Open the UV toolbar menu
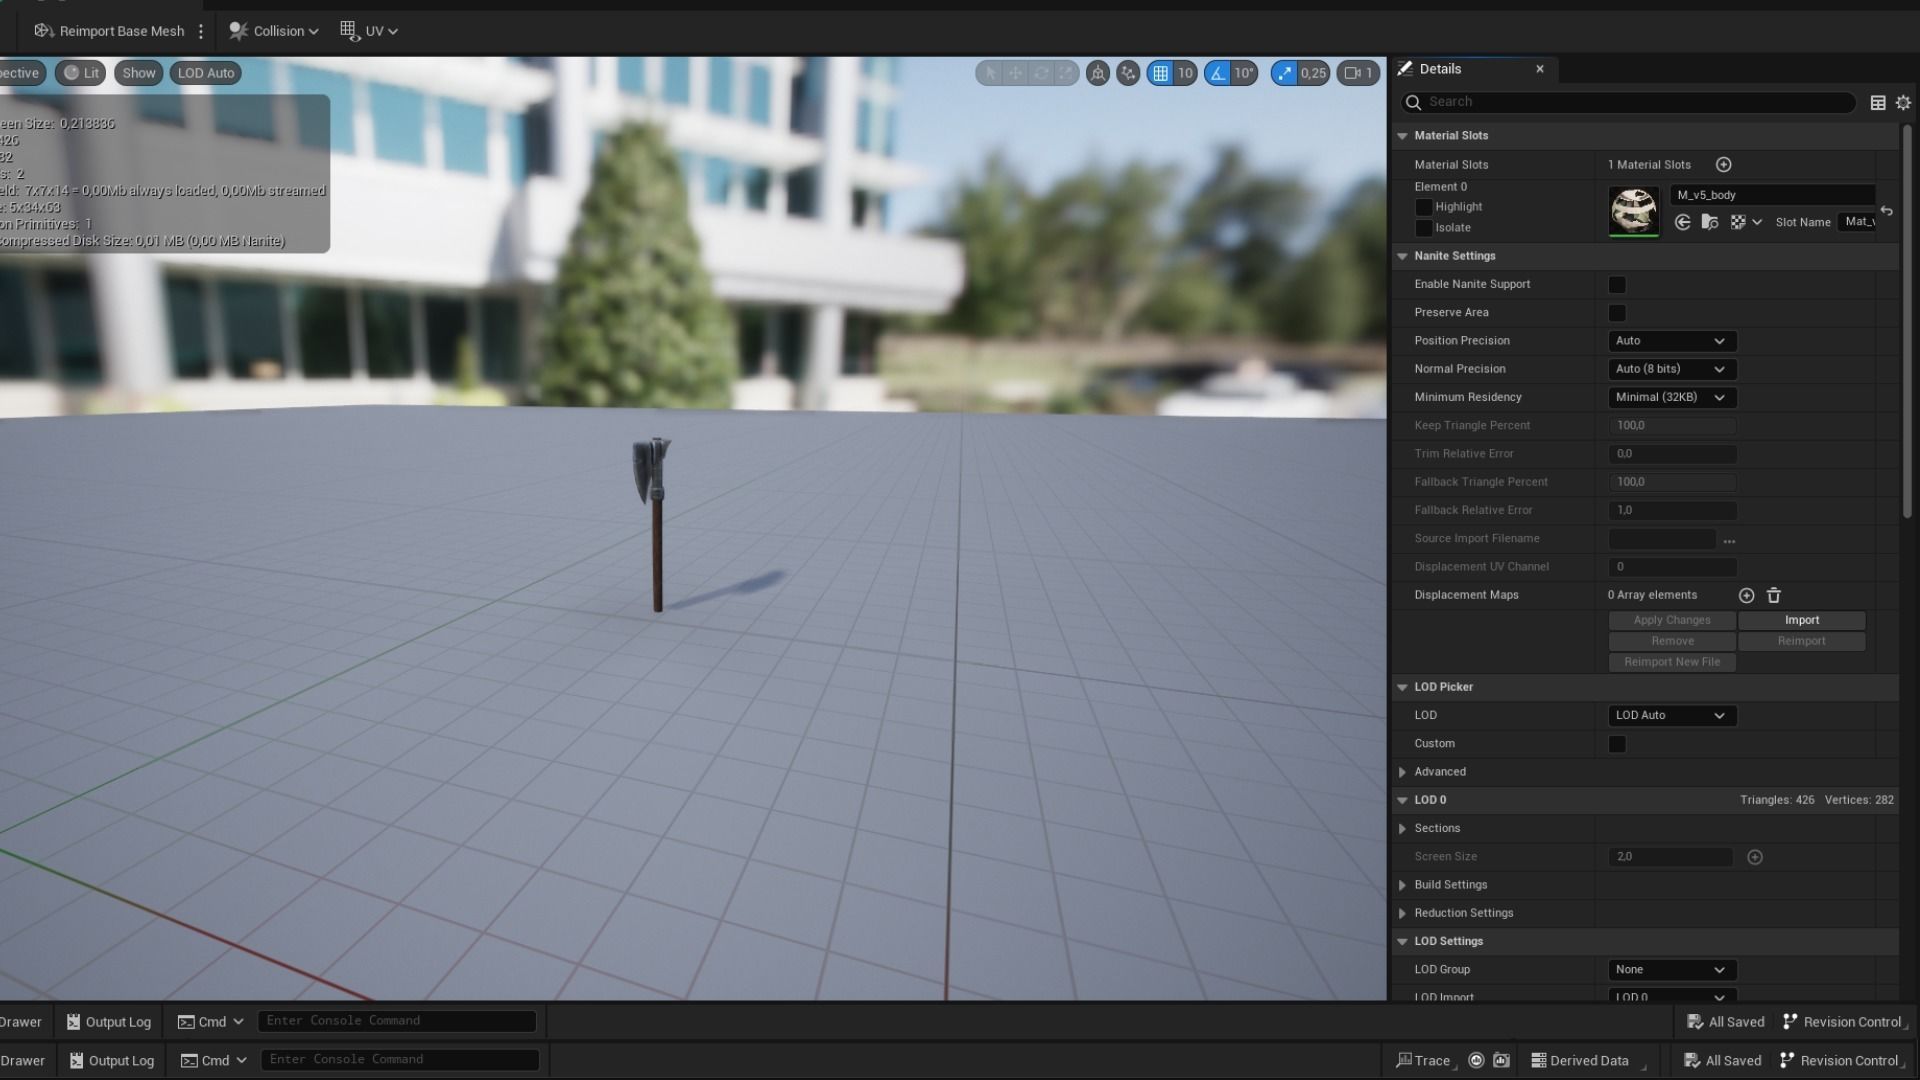Viewport: 1920px width, 1080px height. pyautogui.click(x=368, y=31)
